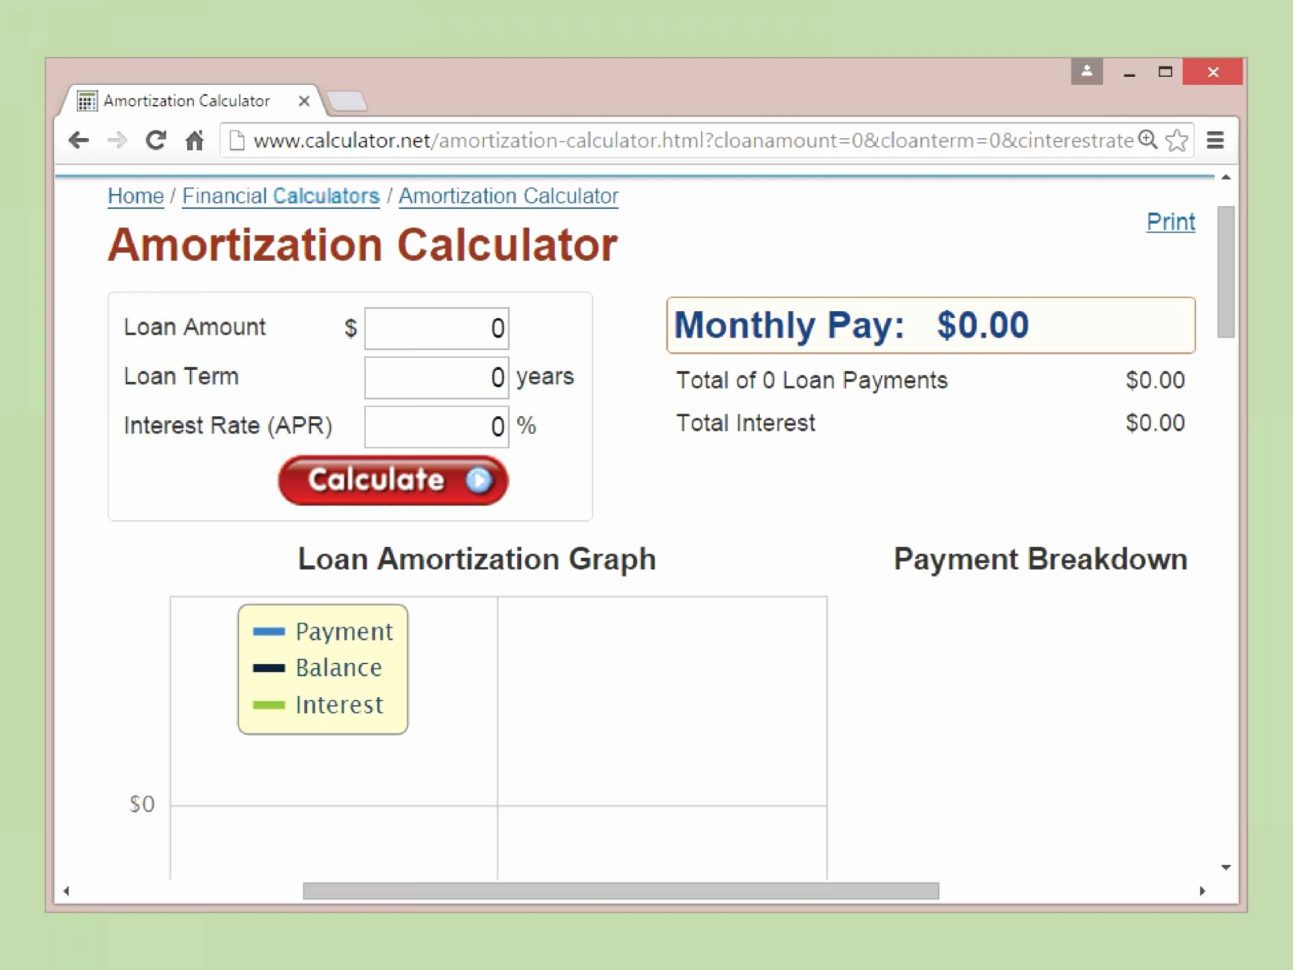Reload the page with the refresh icon

pos(156,140)
